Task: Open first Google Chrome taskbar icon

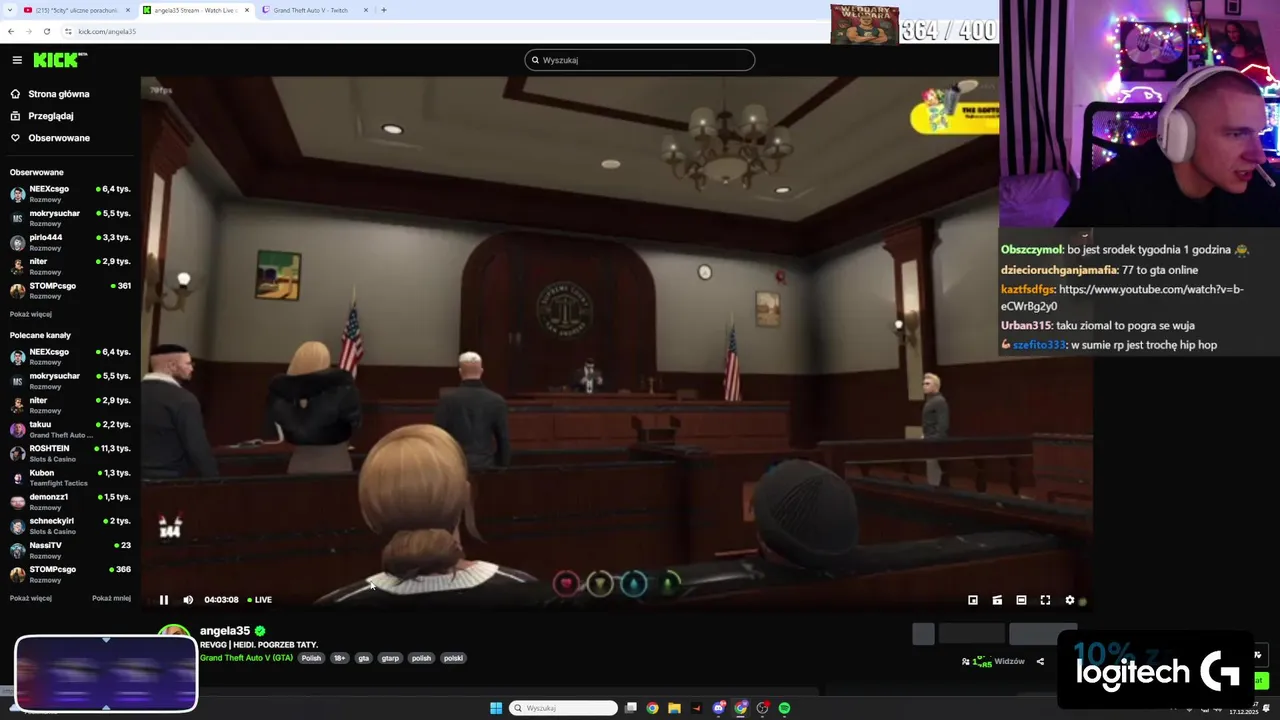Action: click(653, 708)
